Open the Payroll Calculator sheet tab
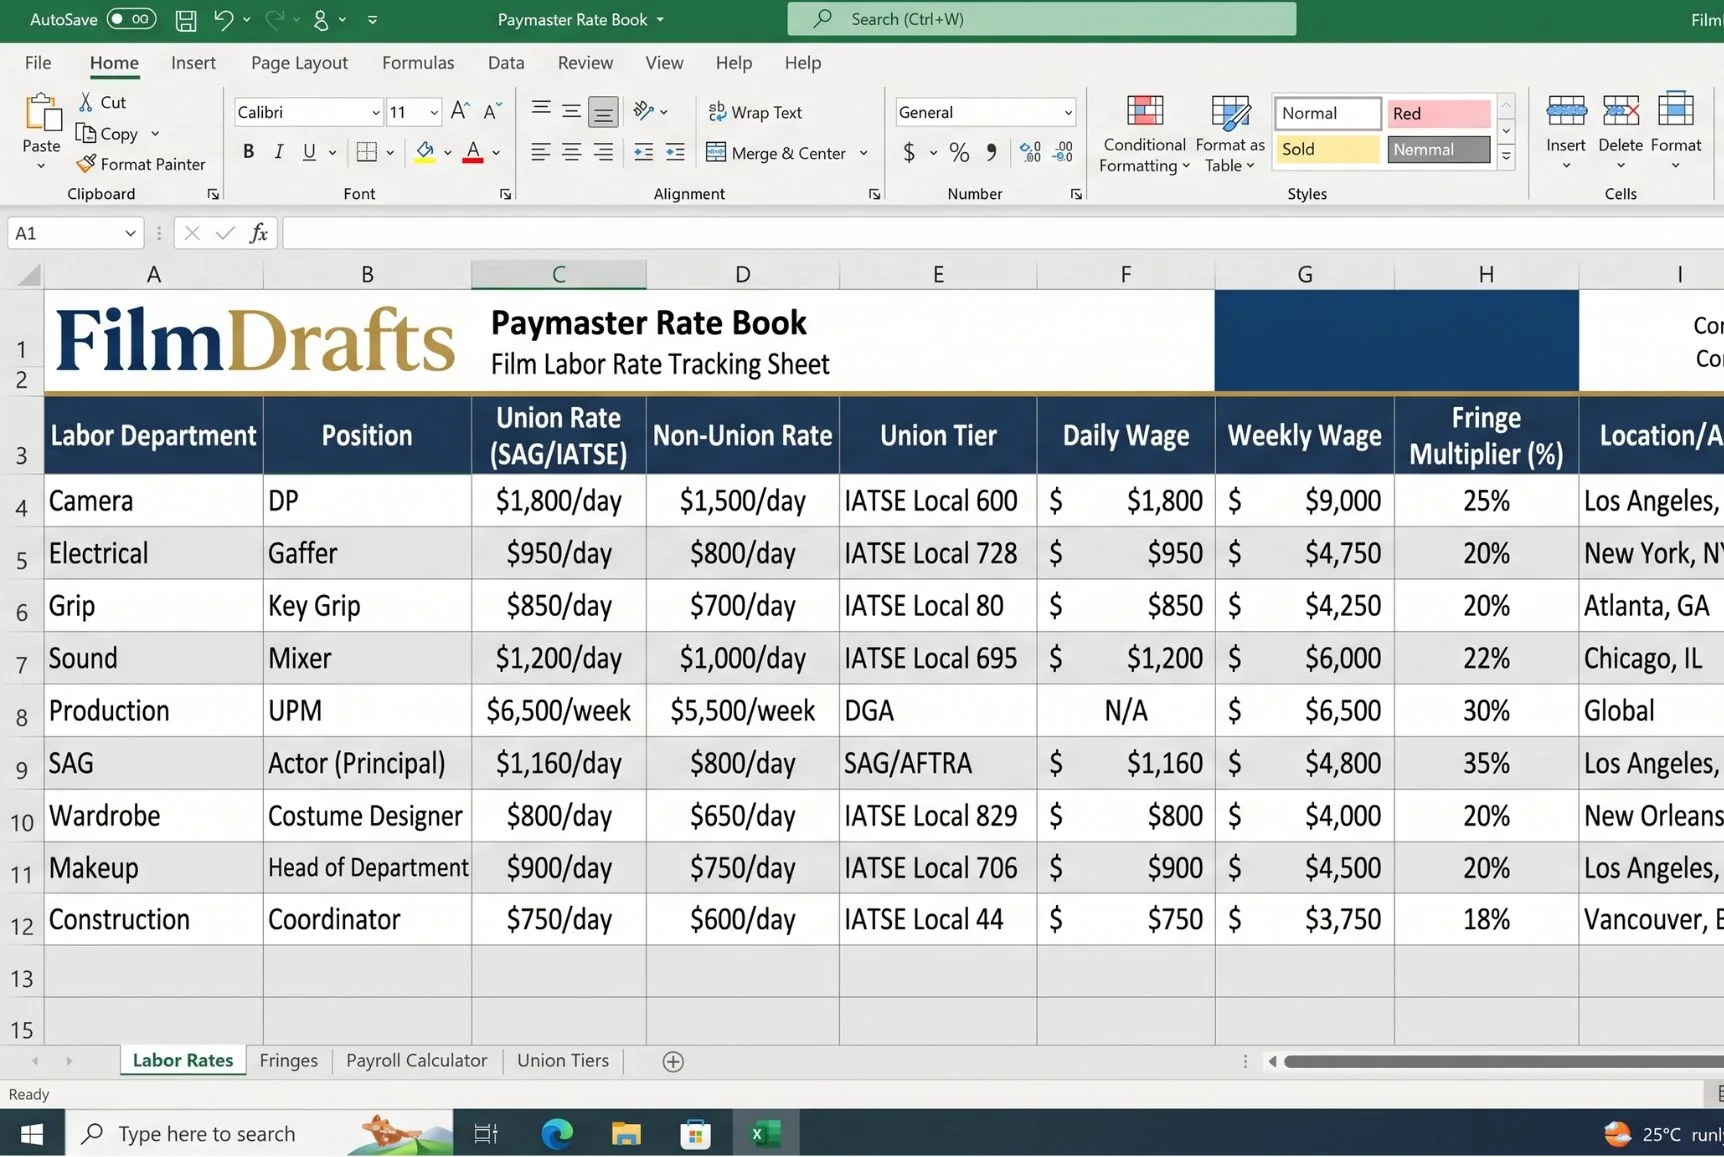 (416, 1061)
